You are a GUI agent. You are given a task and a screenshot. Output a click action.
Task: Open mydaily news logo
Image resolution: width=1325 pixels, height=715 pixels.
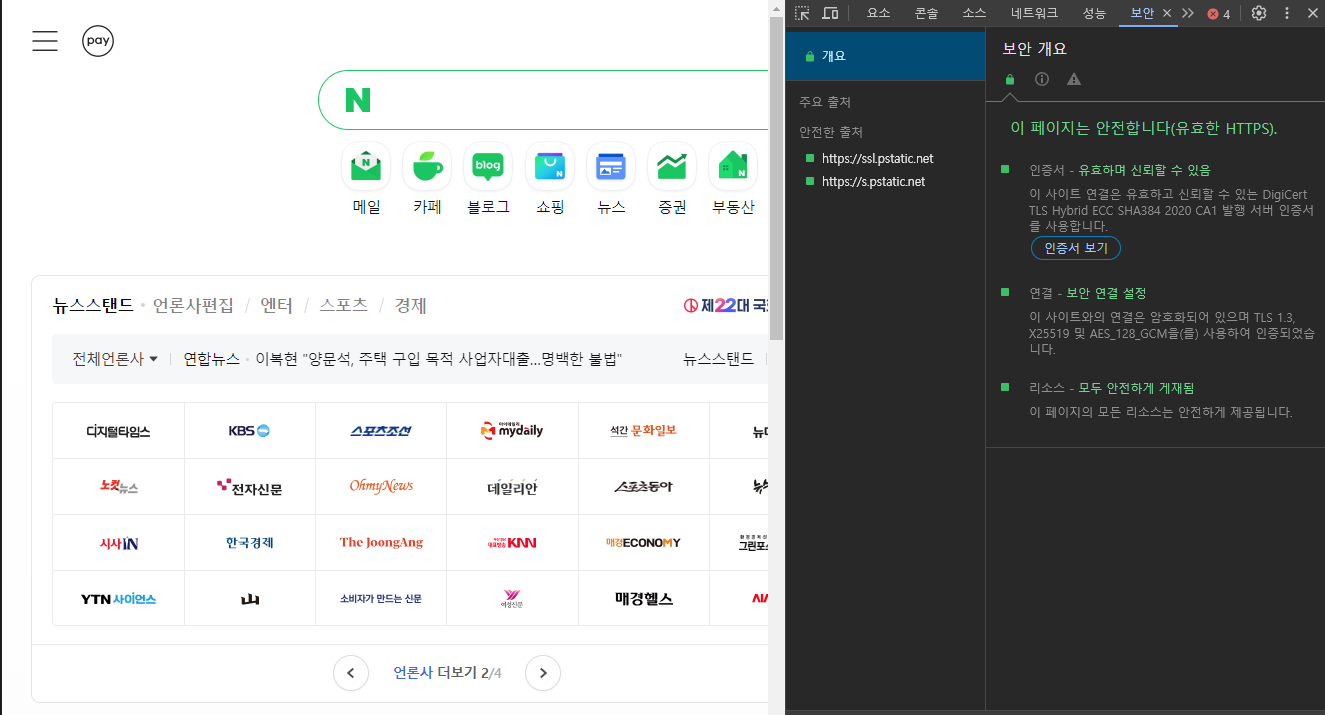point(512,431)
